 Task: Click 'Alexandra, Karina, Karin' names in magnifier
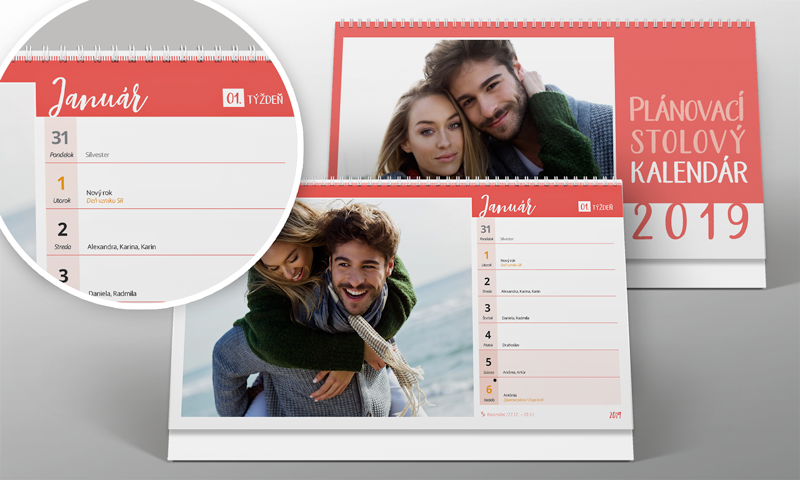point(122,246)
